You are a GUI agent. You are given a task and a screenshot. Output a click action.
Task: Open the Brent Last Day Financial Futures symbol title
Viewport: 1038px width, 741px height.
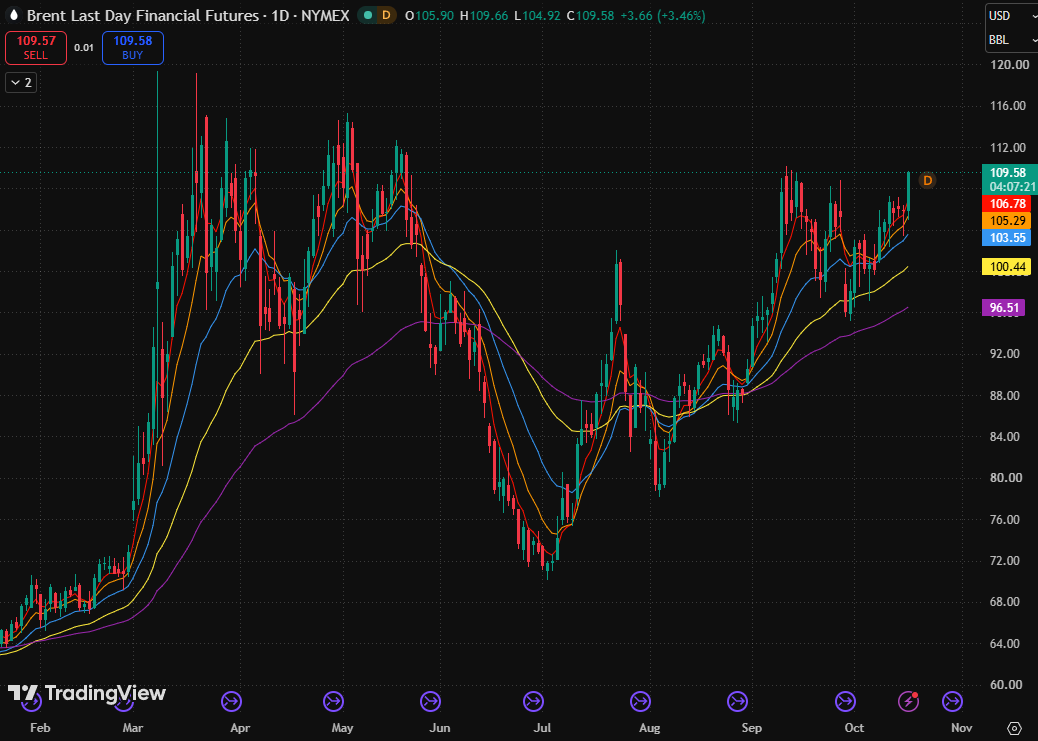188,15
